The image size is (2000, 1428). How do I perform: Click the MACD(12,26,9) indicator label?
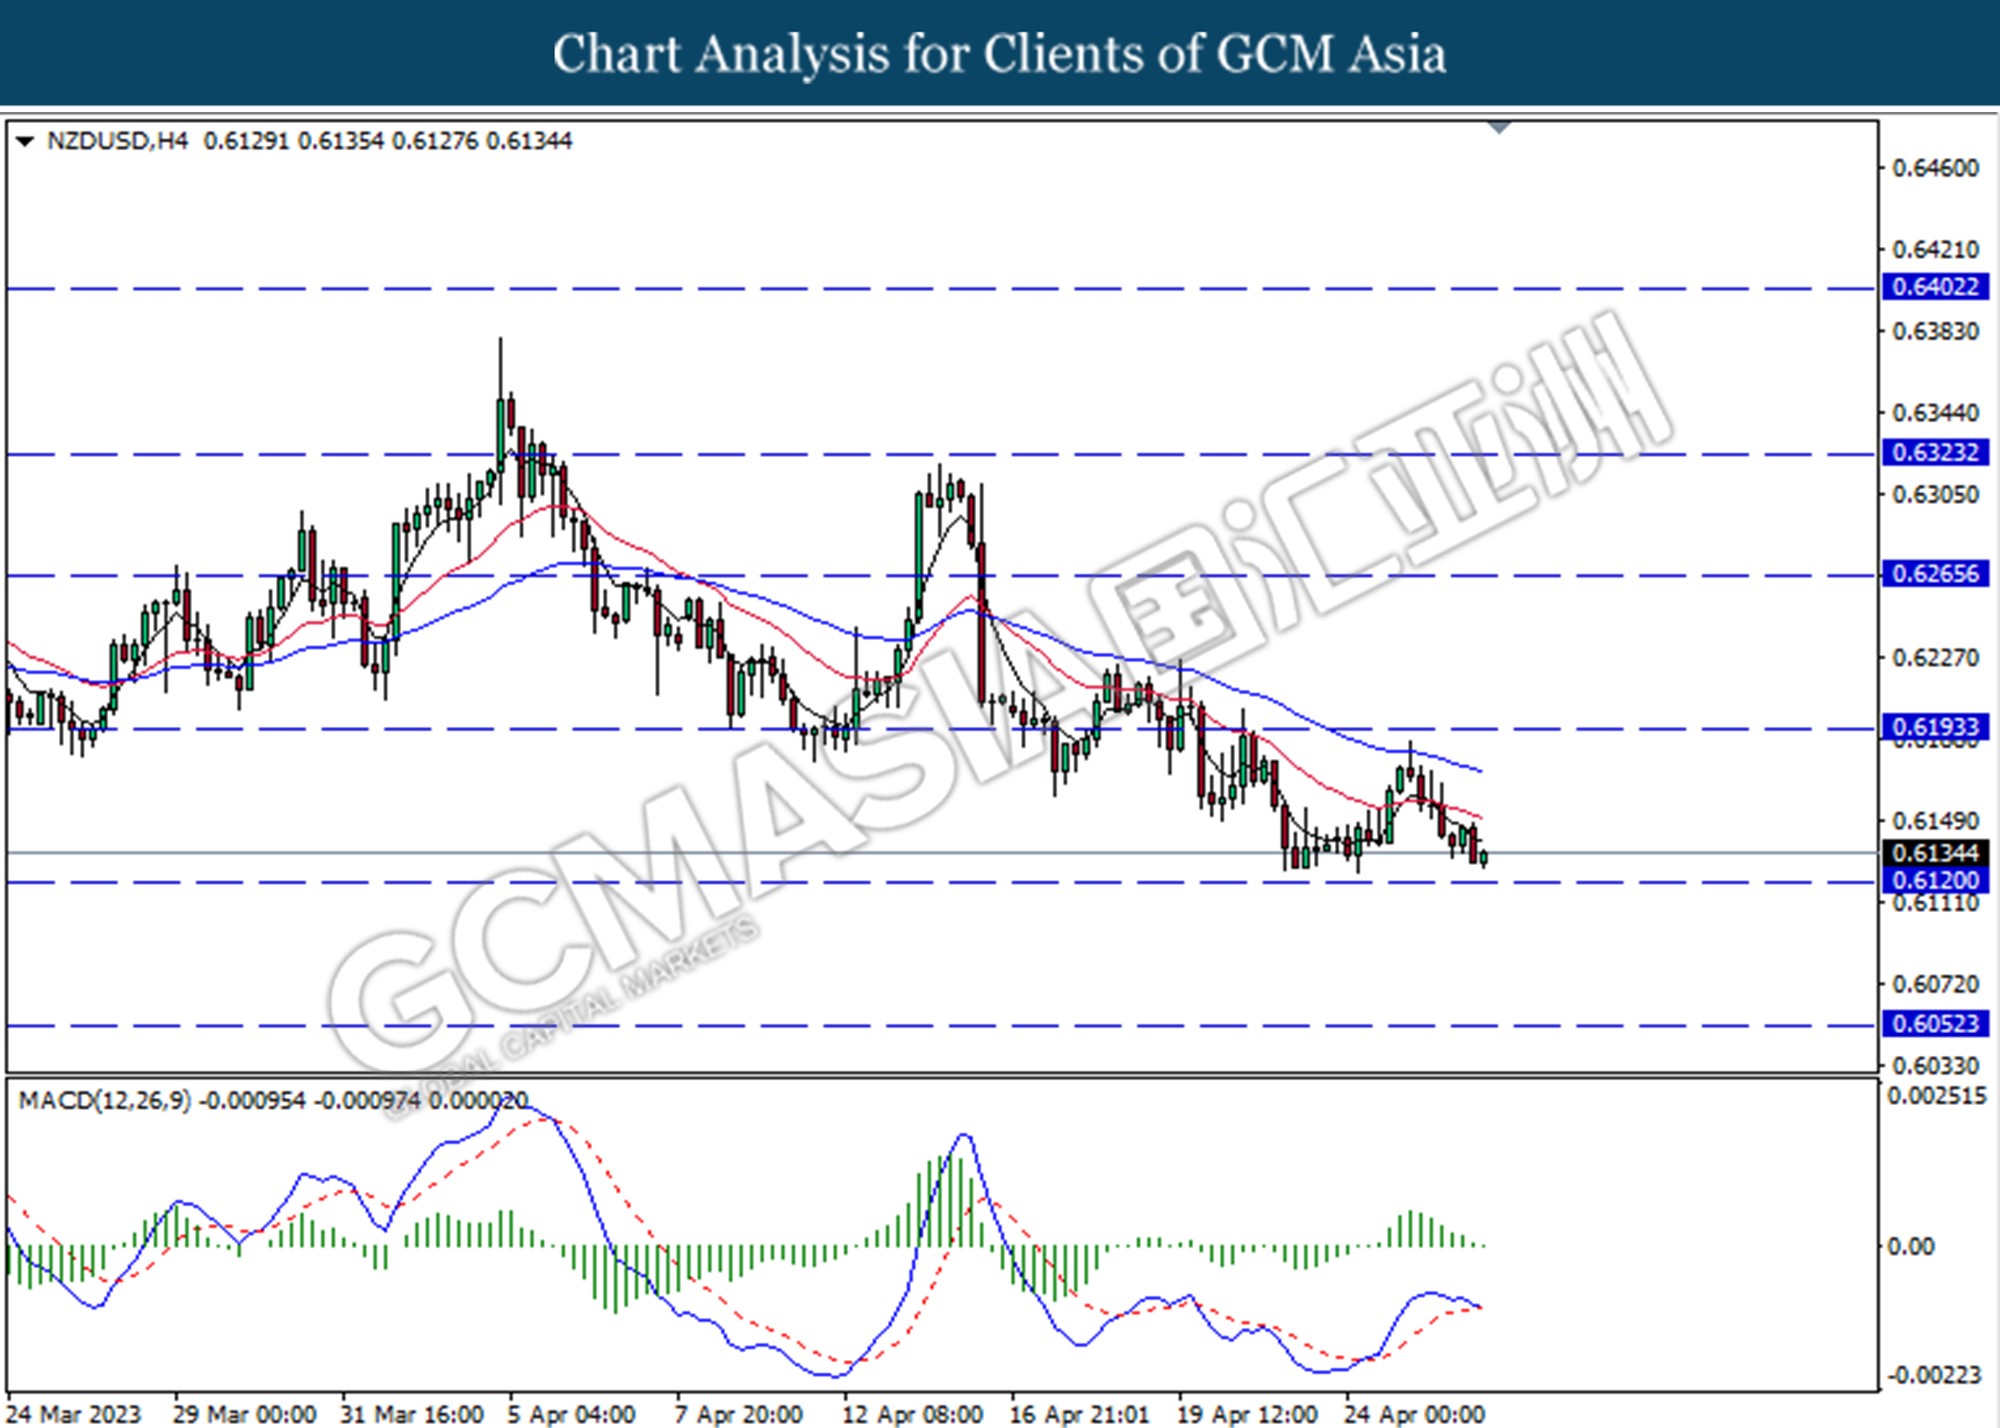tap(104, 1101)
